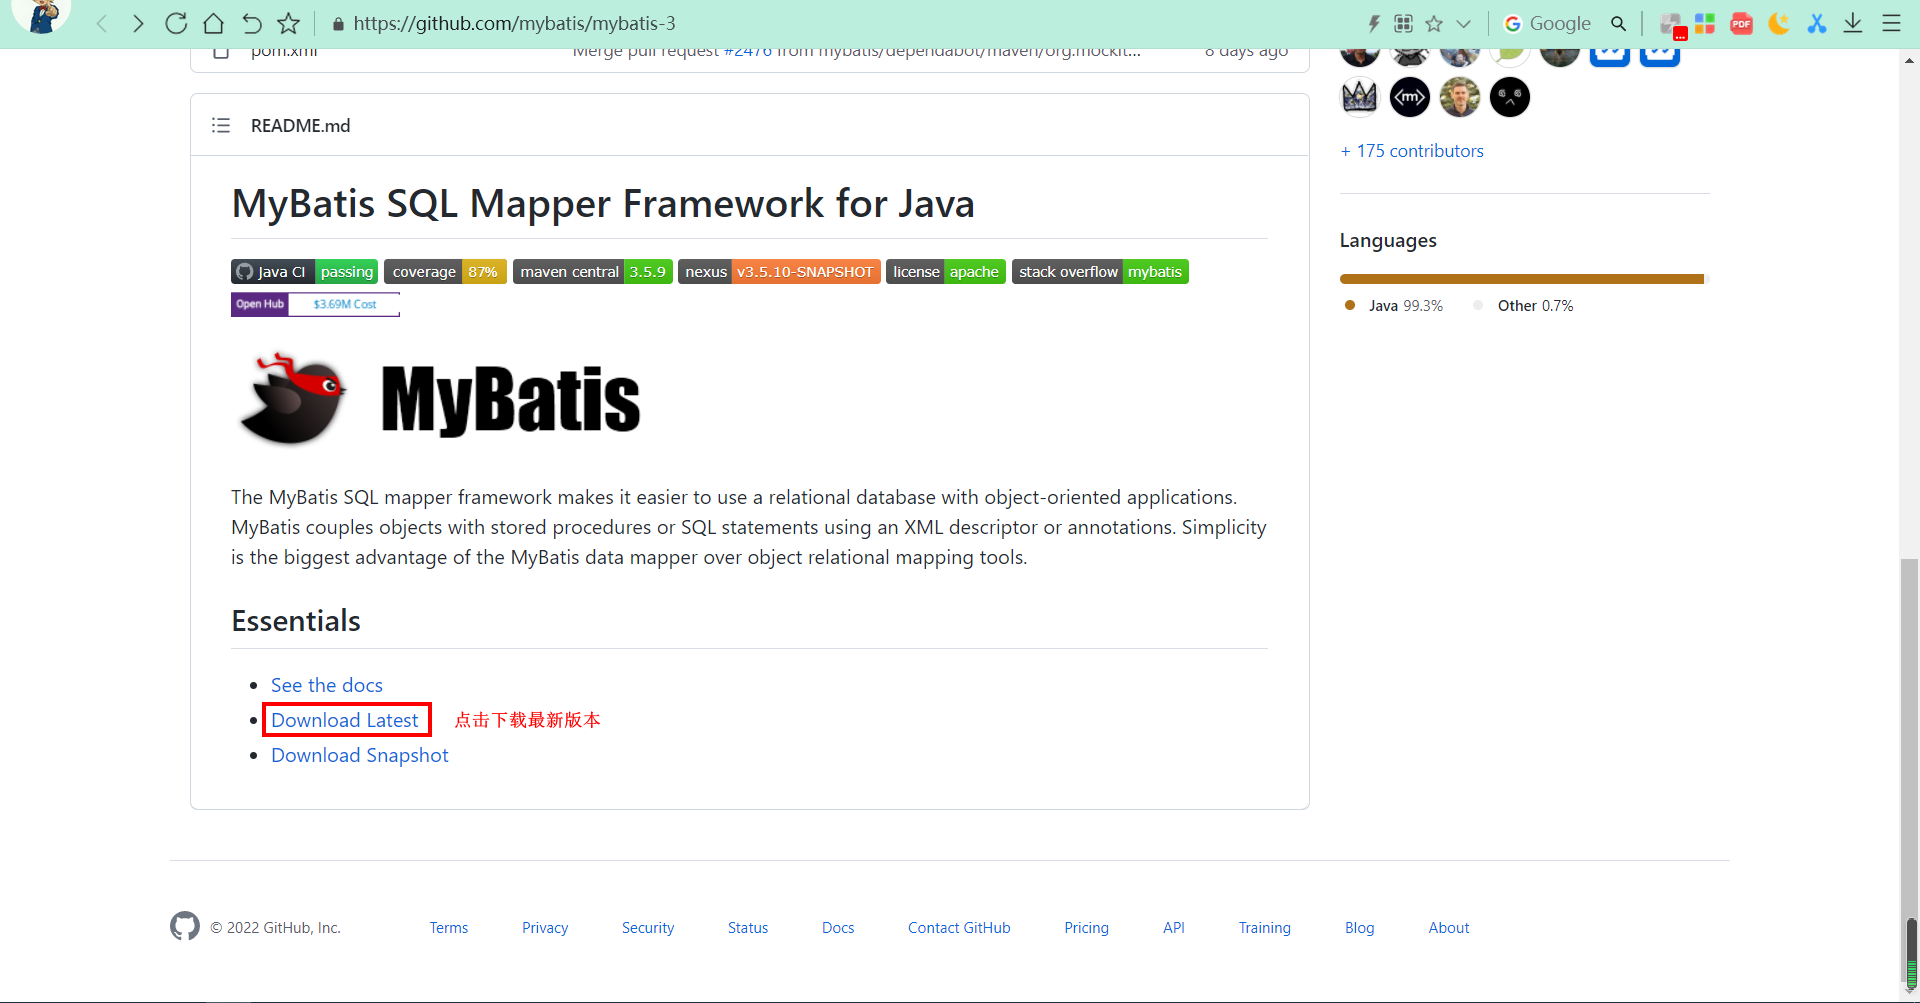Open the Terms footer link
Screen dimensions: 1920x1003
[449, 928]
